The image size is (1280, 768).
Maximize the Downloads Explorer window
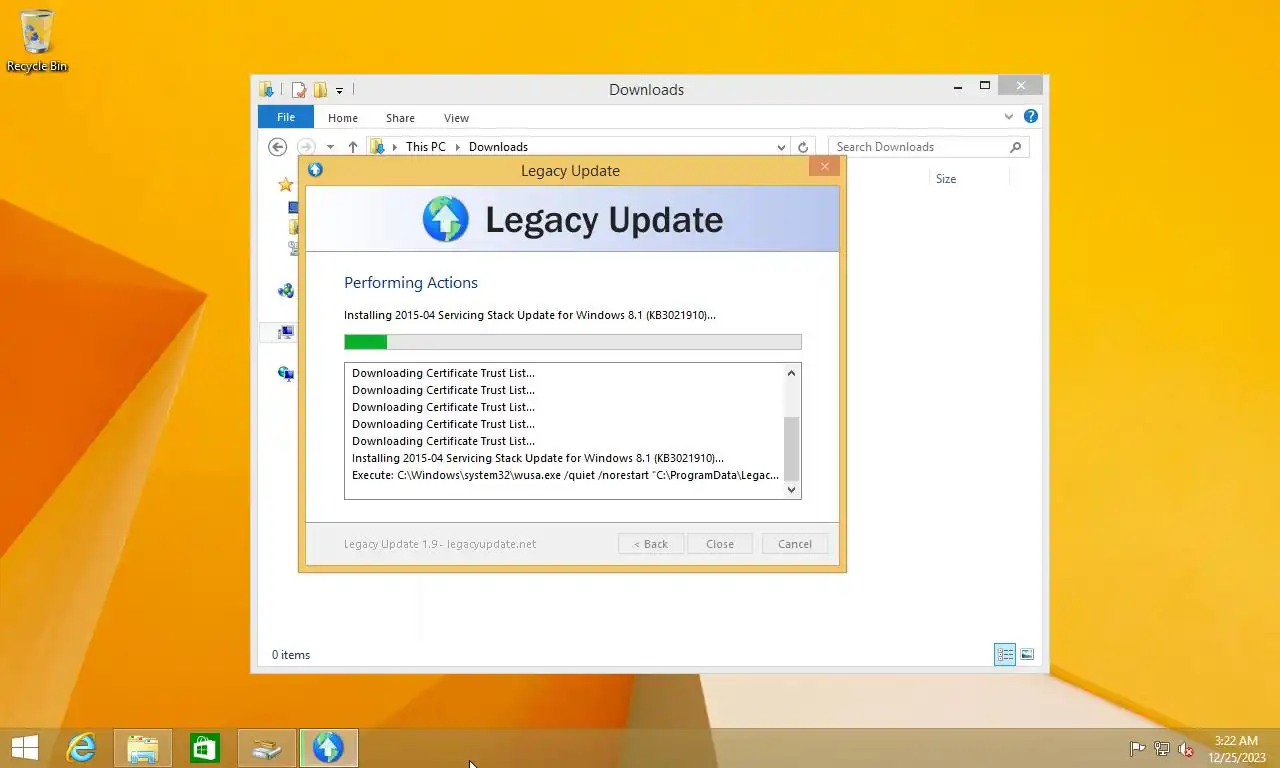[x=985, y=86]
